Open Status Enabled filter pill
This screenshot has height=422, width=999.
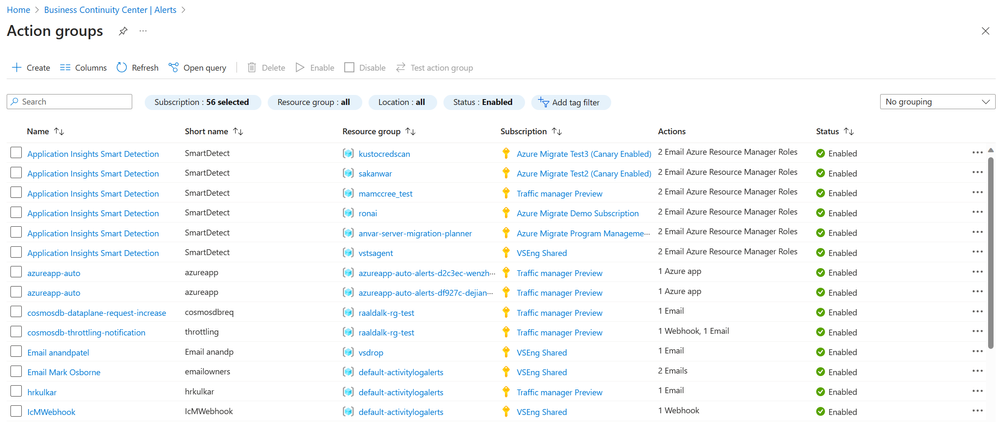pyautogui.click(x=484, y=102)
